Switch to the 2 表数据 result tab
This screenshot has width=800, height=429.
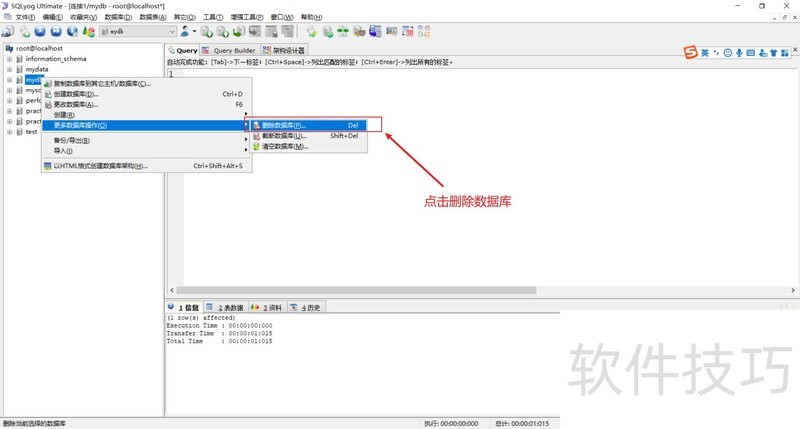[x=225, y=308]
